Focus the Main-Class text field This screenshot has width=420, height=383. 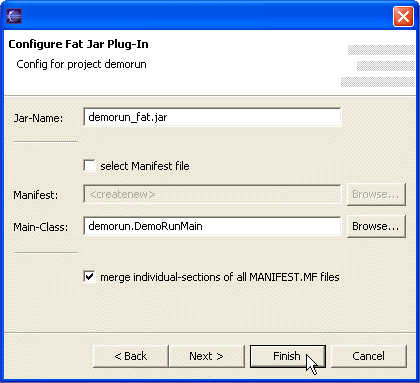point(212,226)
